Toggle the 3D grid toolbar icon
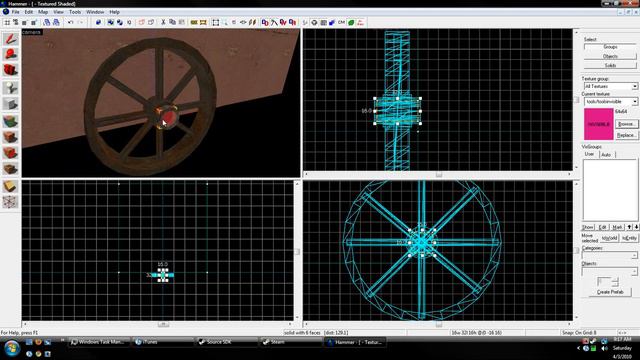This screenshot has height=360, width=640. [x=16, y=22]
